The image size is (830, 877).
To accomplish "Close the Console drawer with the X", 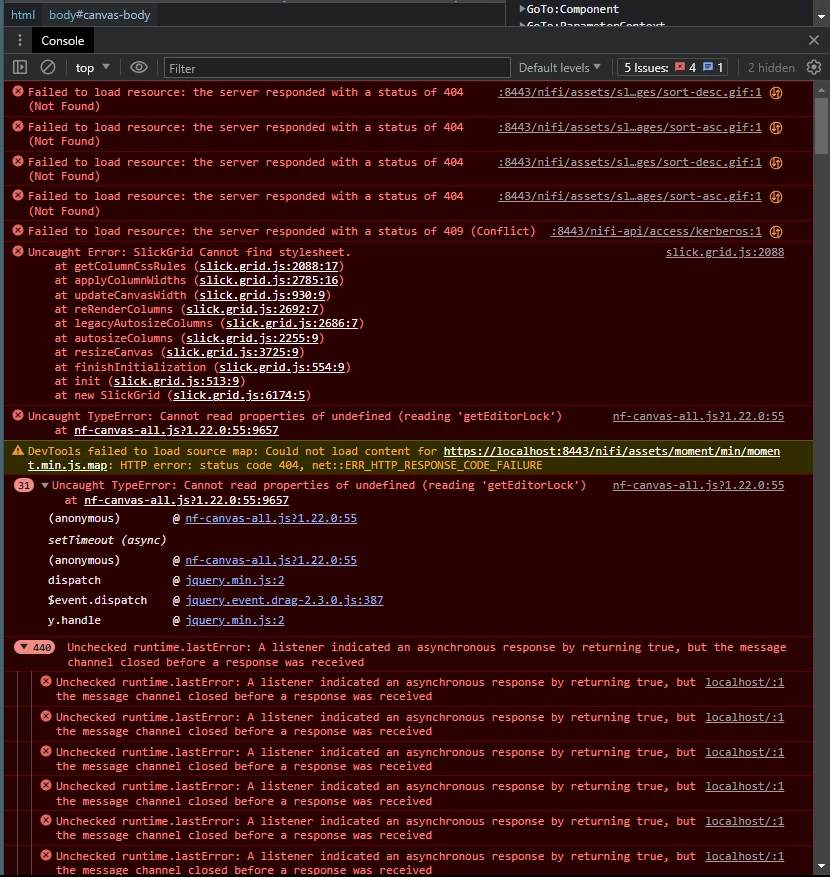I will tap(814, 40).
